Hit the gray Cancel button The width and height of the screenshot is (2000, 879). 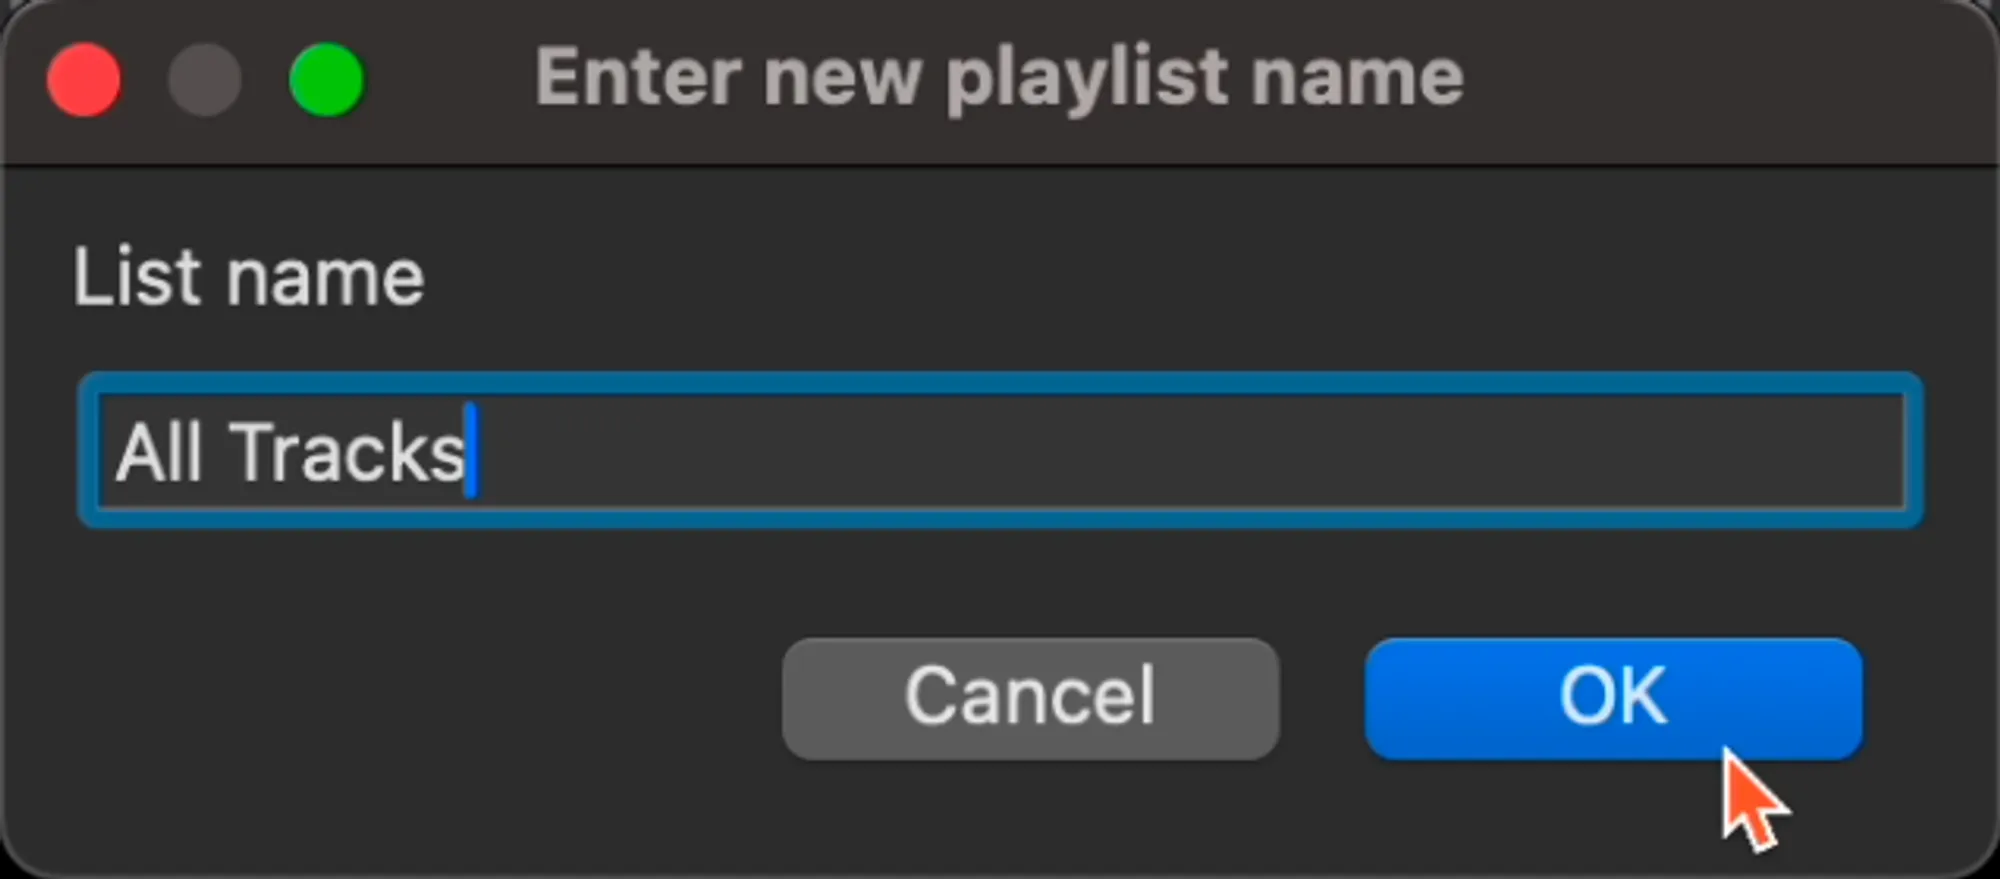pos(1030,698)
